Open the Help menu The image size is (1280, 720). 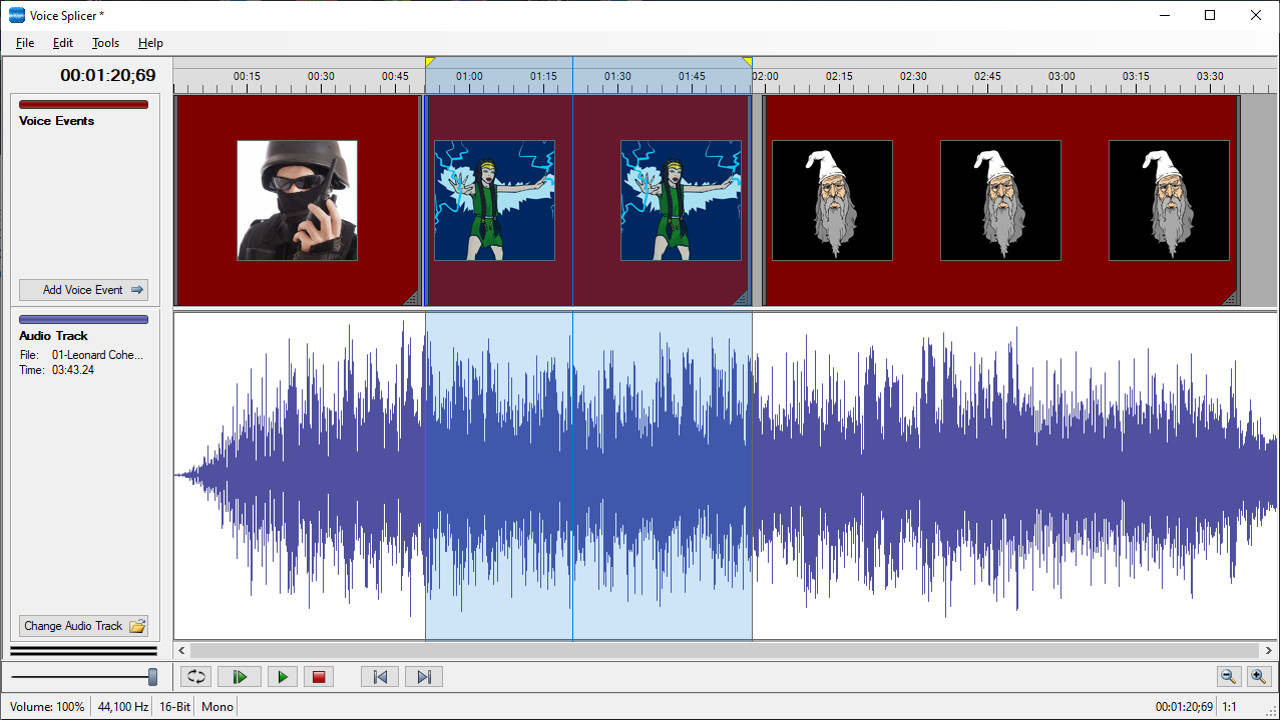tap(150, 43)
